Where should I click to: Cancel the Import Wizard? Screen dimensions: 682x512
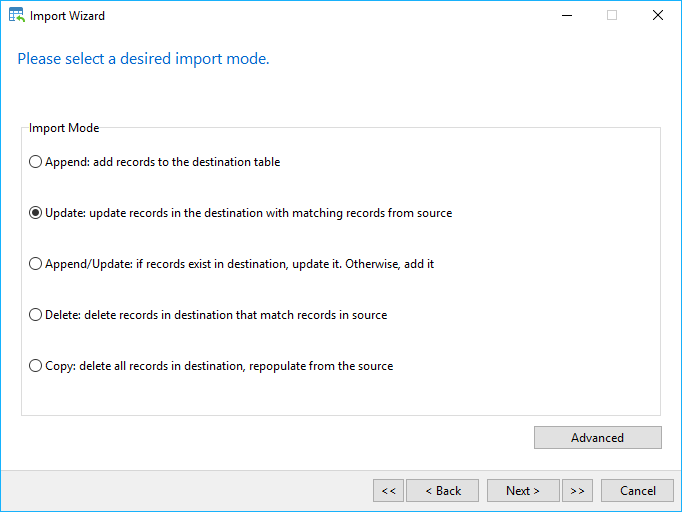(x=637, y=491)
